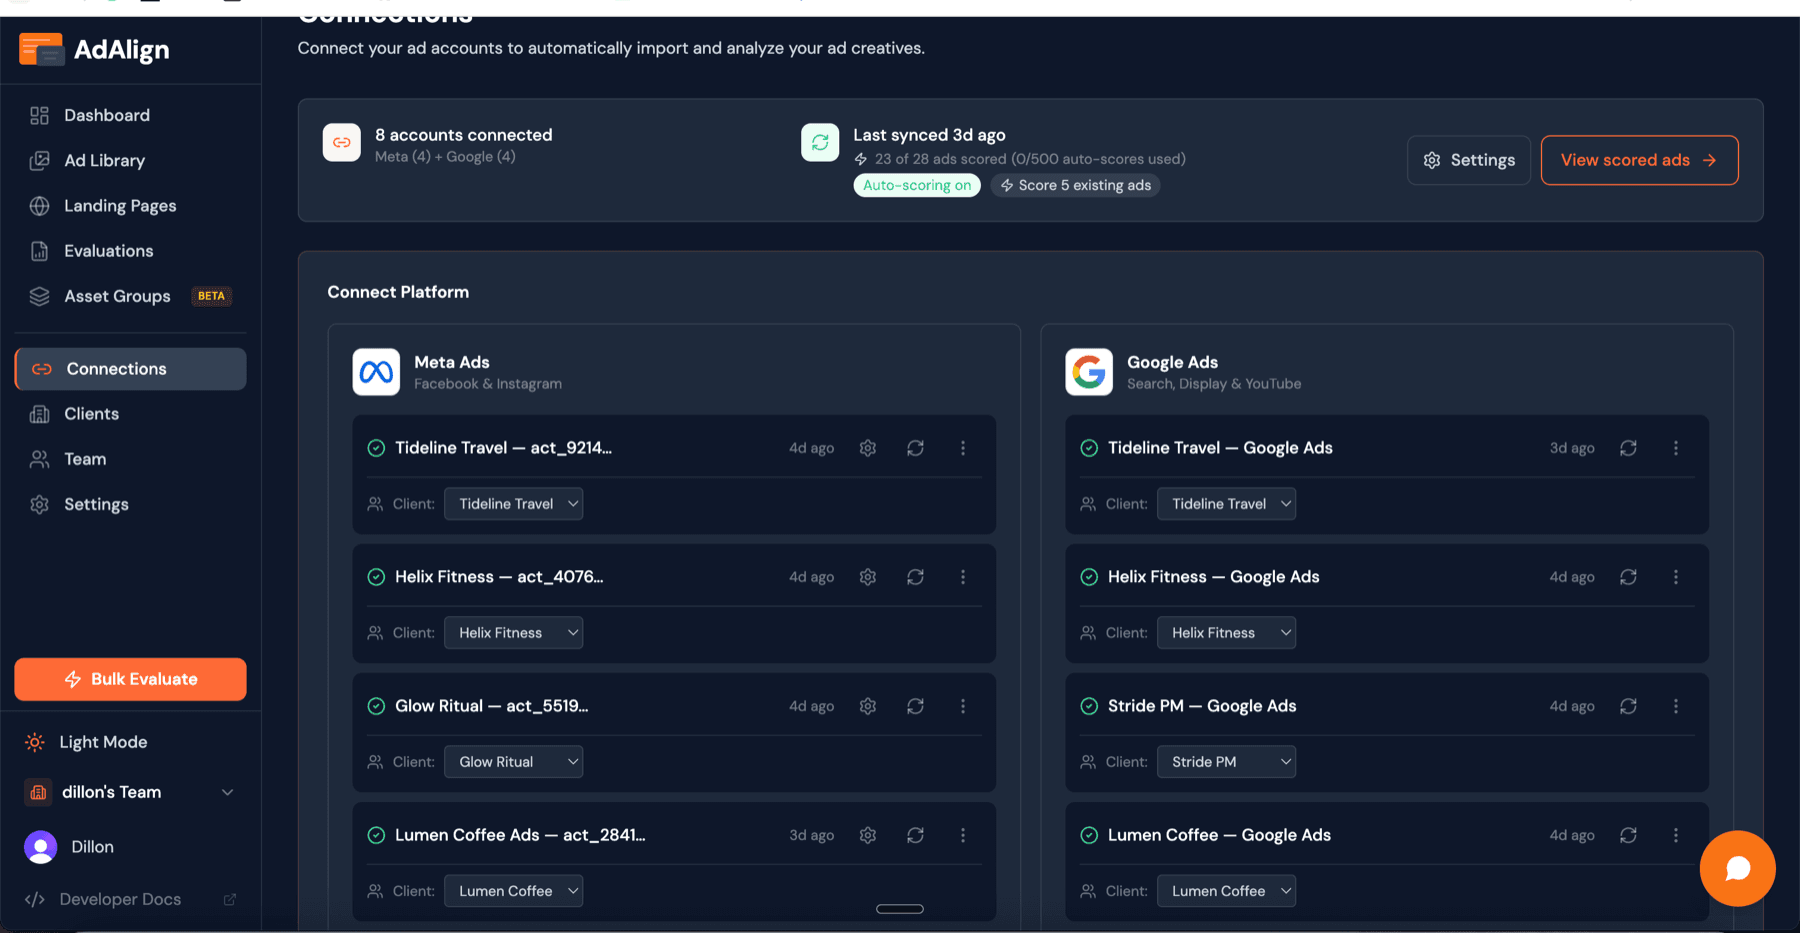Open client dropdown for Helix Fitness Google Ads

click(x=1226, y=633)
